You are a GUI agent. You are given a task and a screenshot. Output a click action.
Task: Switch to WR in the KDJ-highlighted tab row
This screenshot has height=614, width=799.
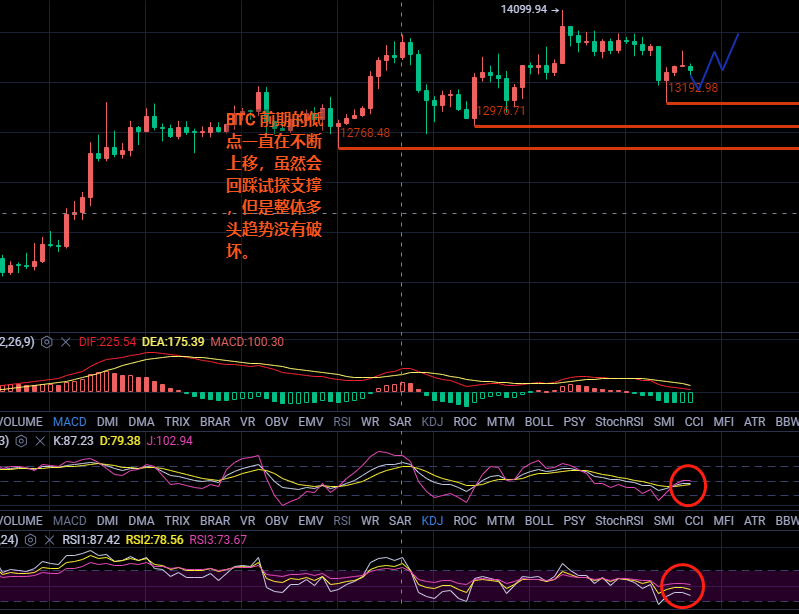click(x=370, y=521)
